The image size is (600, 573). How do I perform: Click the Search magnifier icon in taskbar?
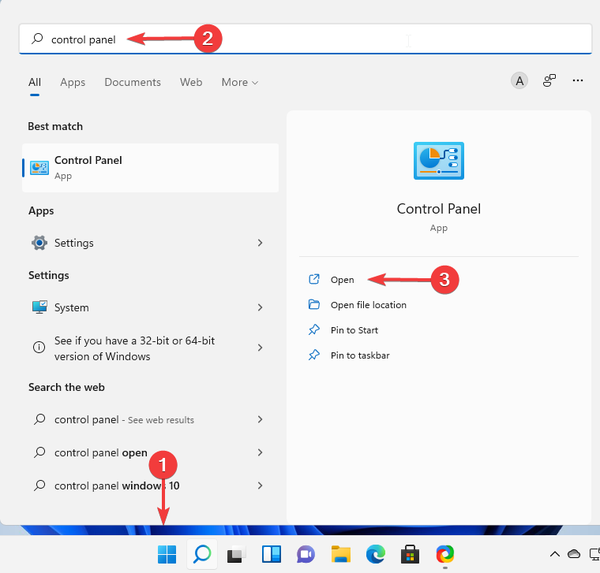point(201,554)
